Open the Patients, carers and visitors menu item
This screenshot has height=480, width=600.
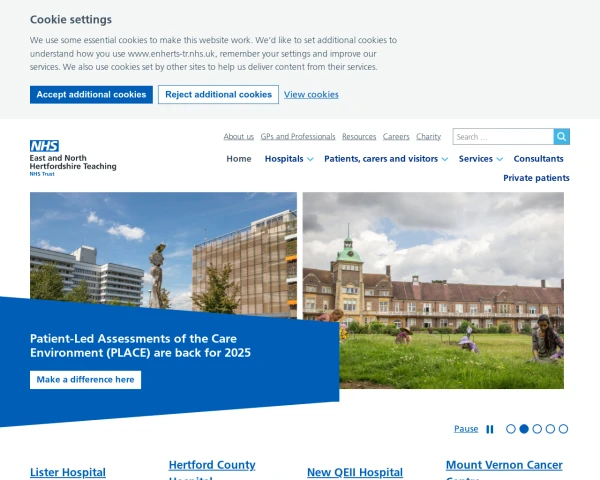coord(381,159)
